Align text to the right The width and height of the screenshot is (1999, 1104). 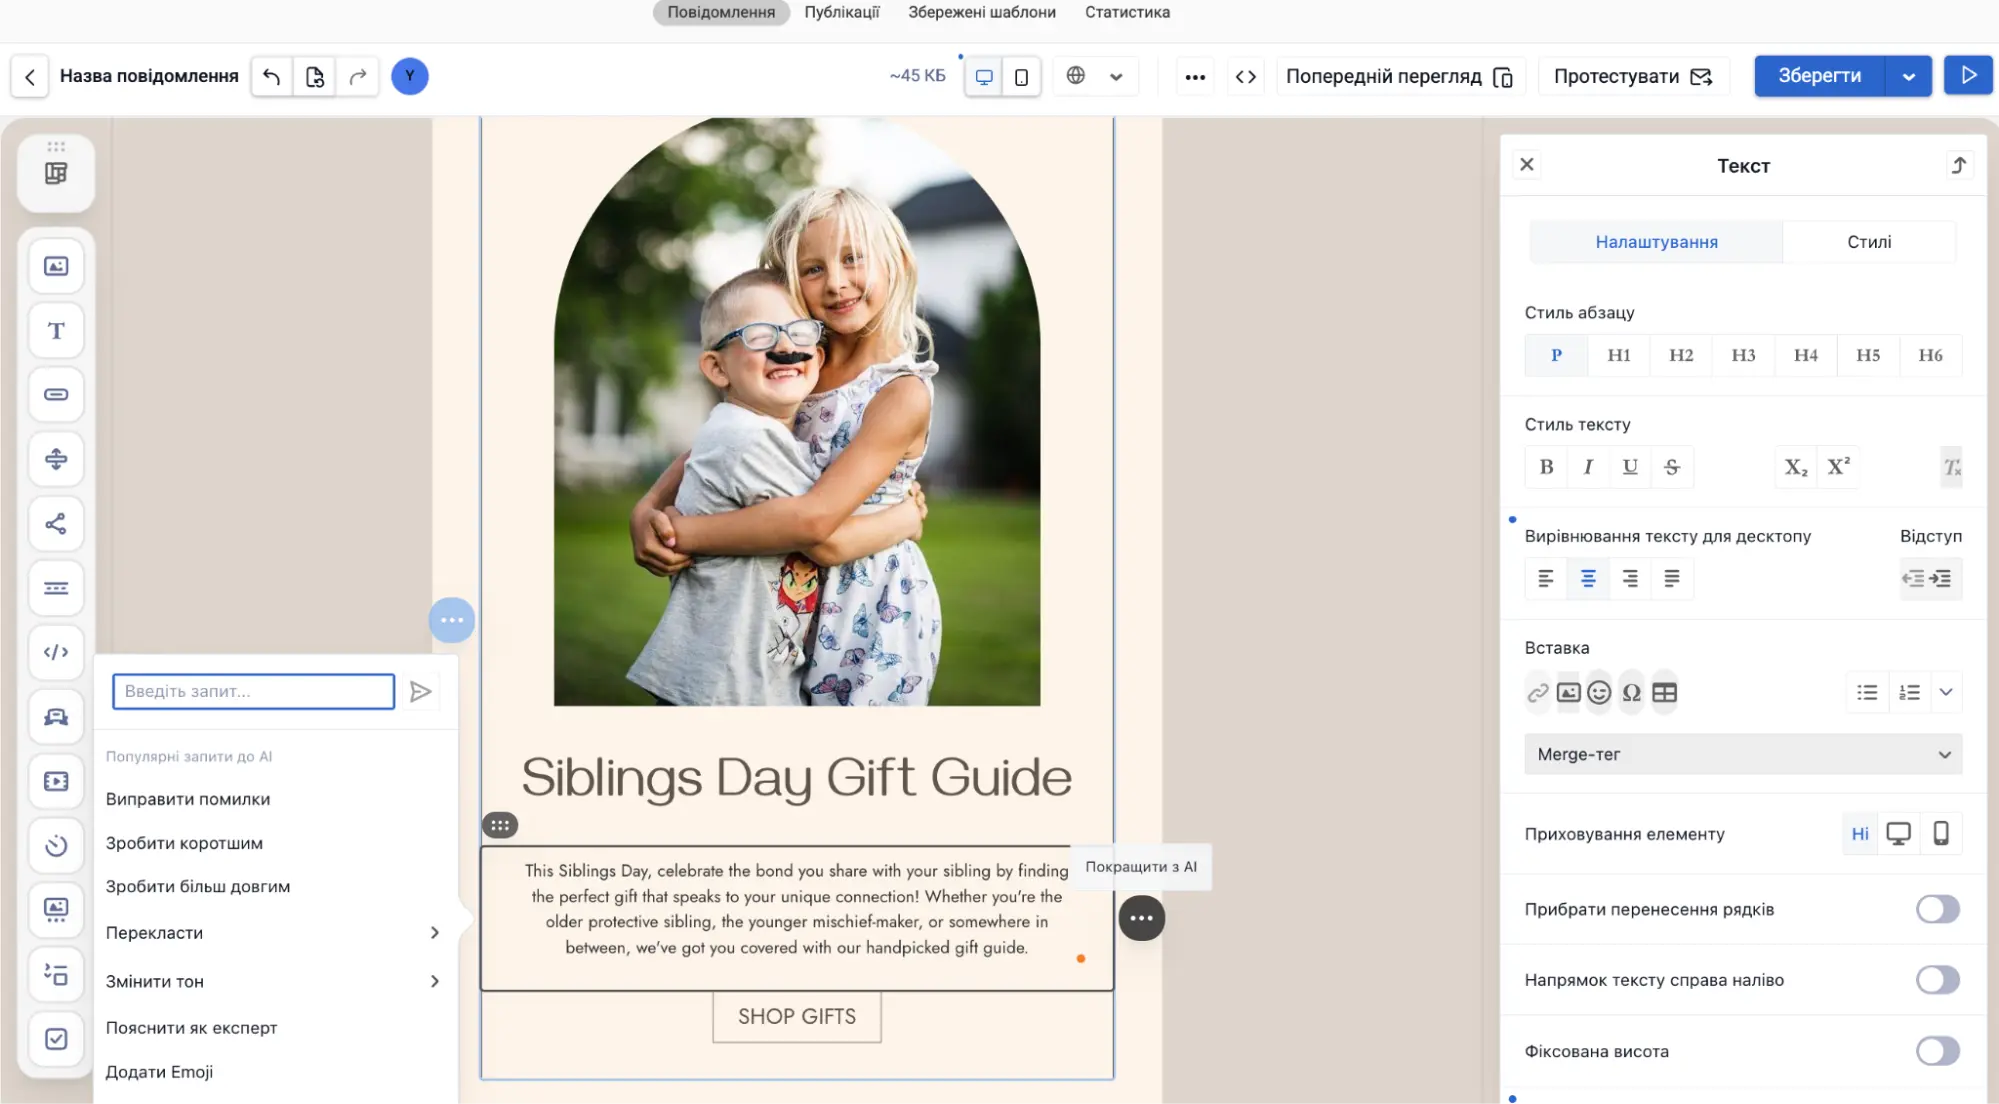click(x=1630, y=579)
